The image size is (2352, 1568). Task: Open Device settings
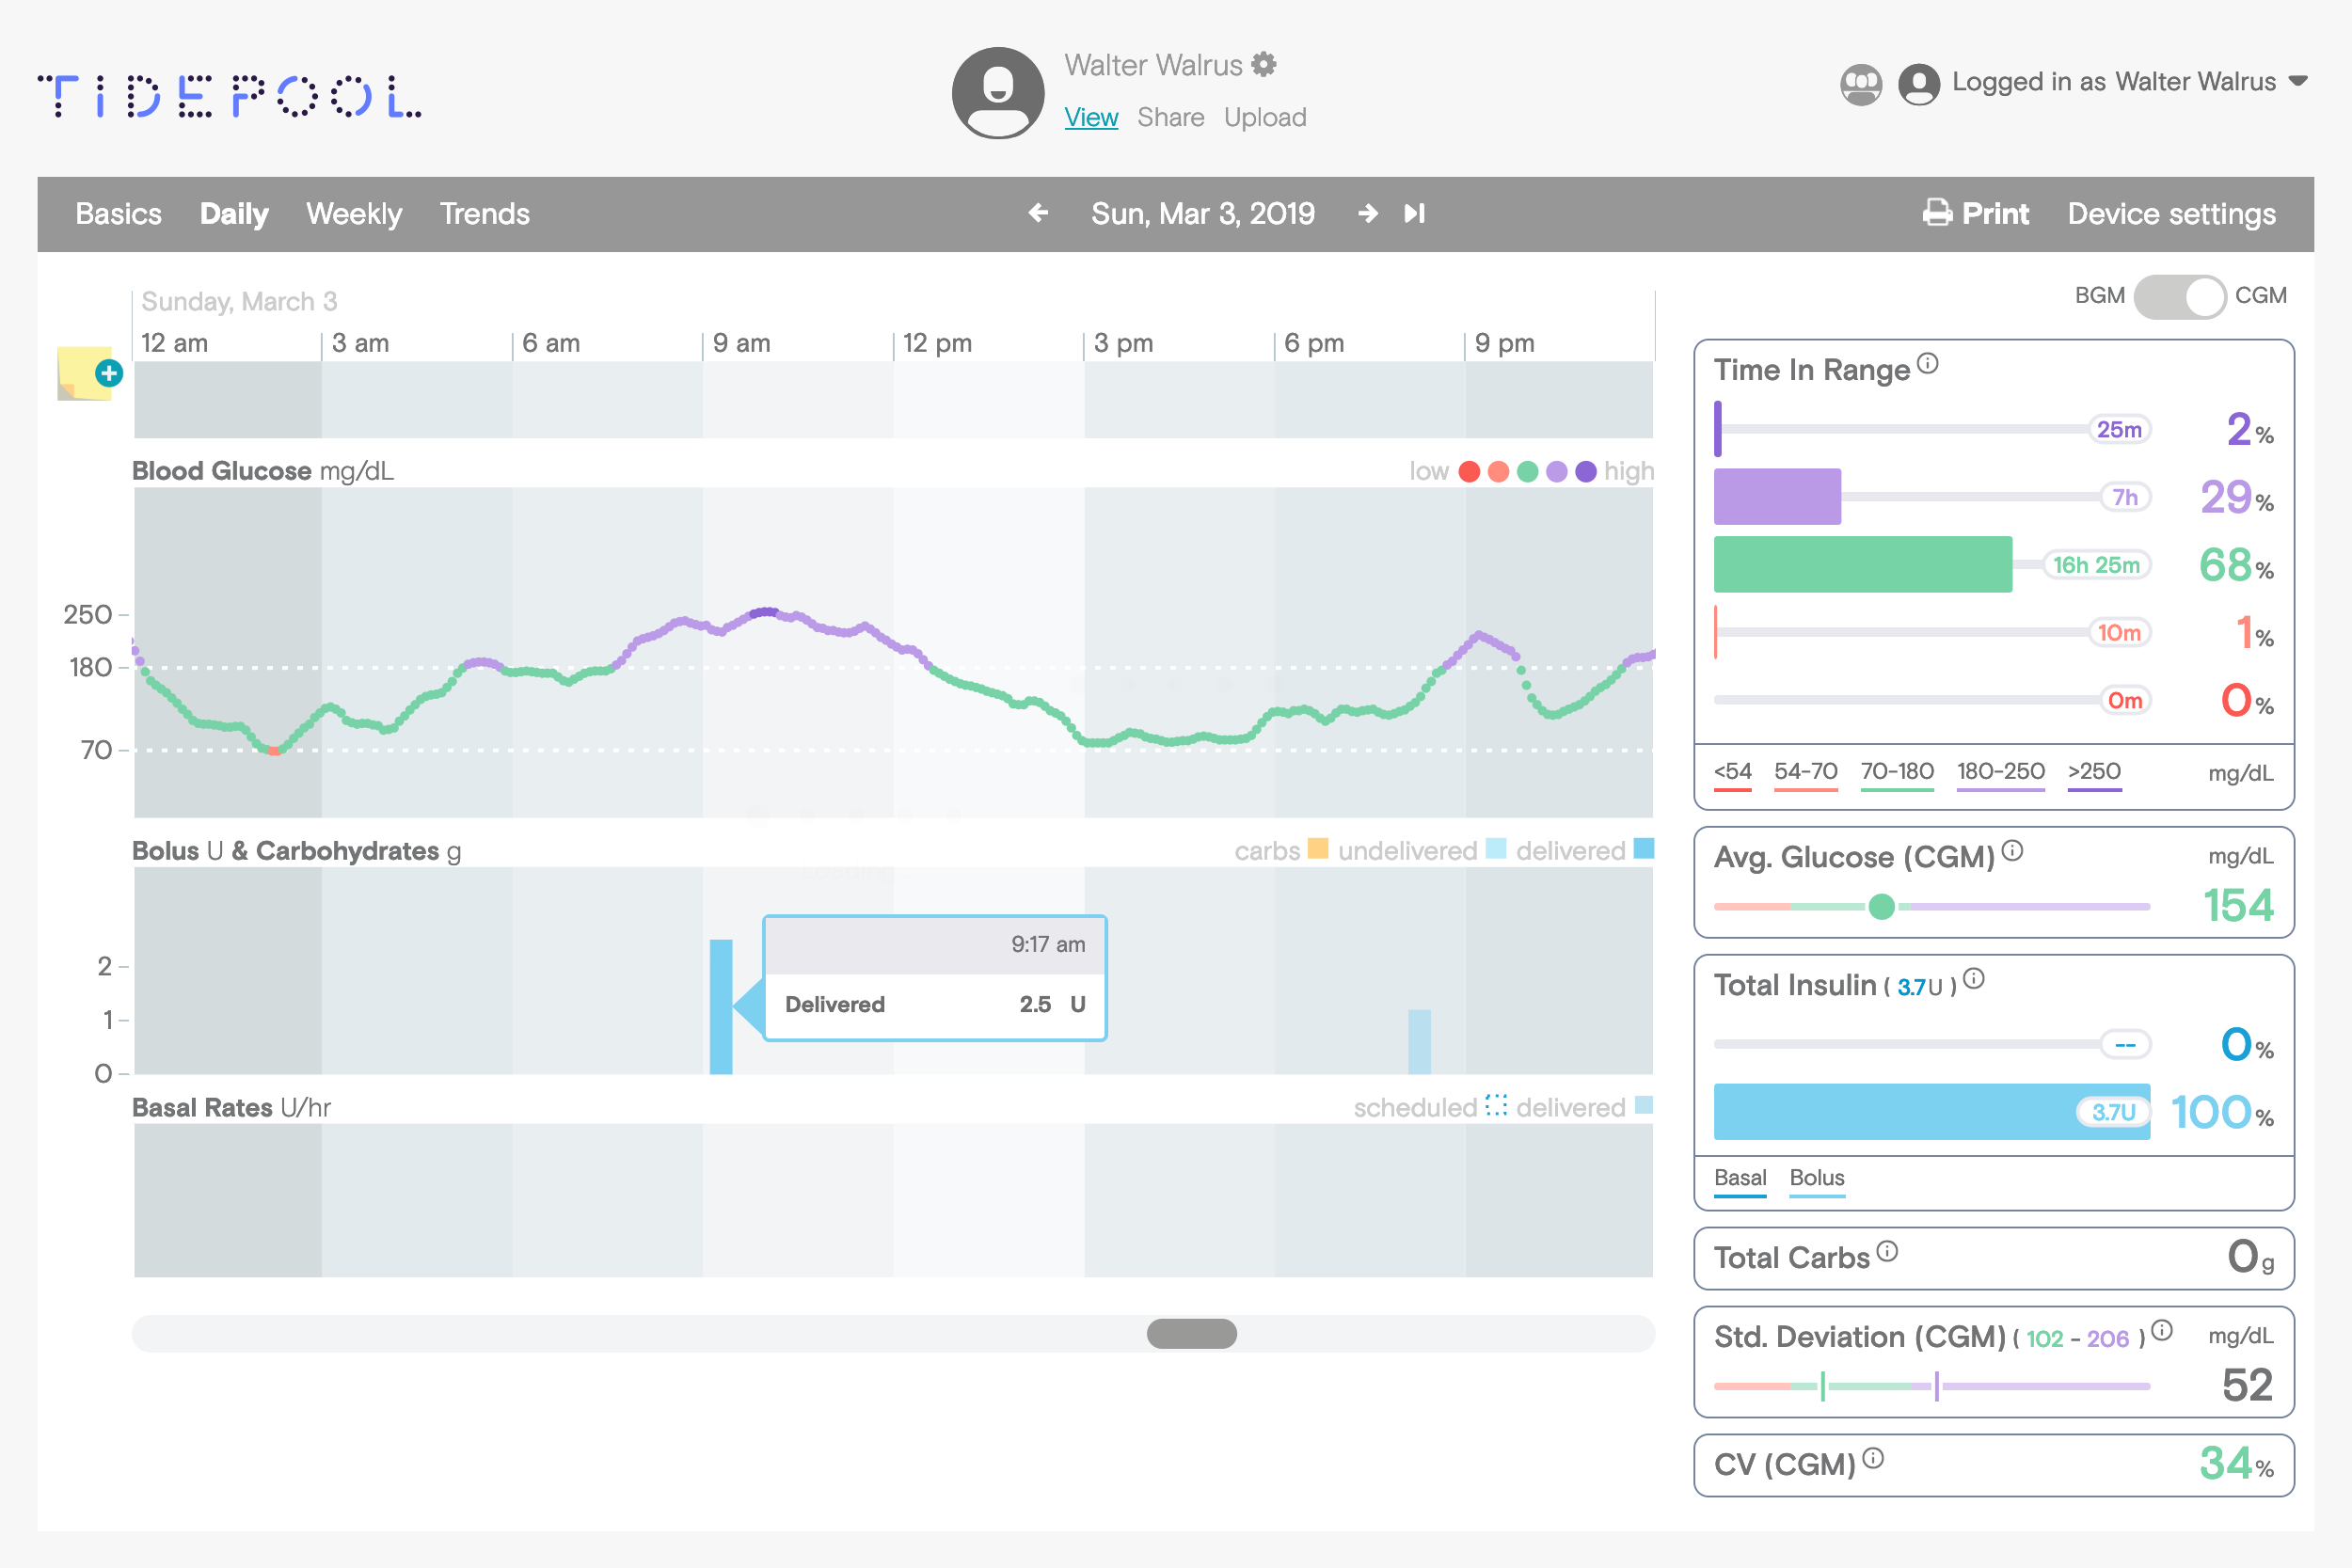click(x=2171, y=214)
